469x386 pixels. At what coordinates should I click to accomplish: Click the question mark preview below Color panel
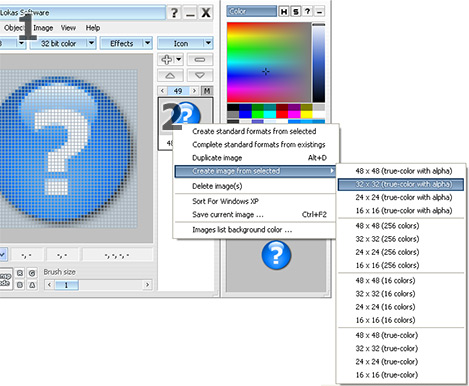click(276, 255)
